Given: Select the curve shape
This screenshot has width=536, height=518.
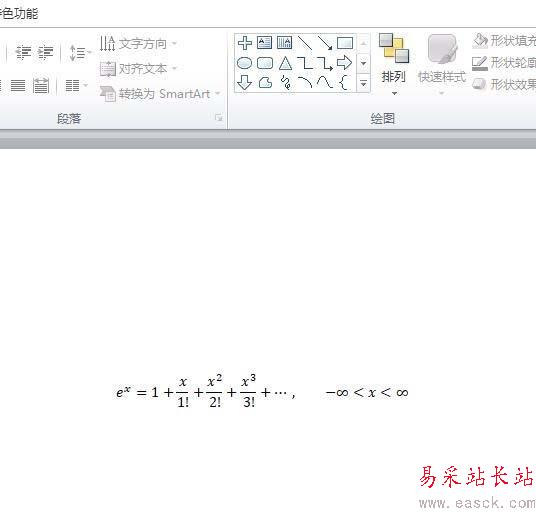Looking at the screenshot, I should pos(325,82).
